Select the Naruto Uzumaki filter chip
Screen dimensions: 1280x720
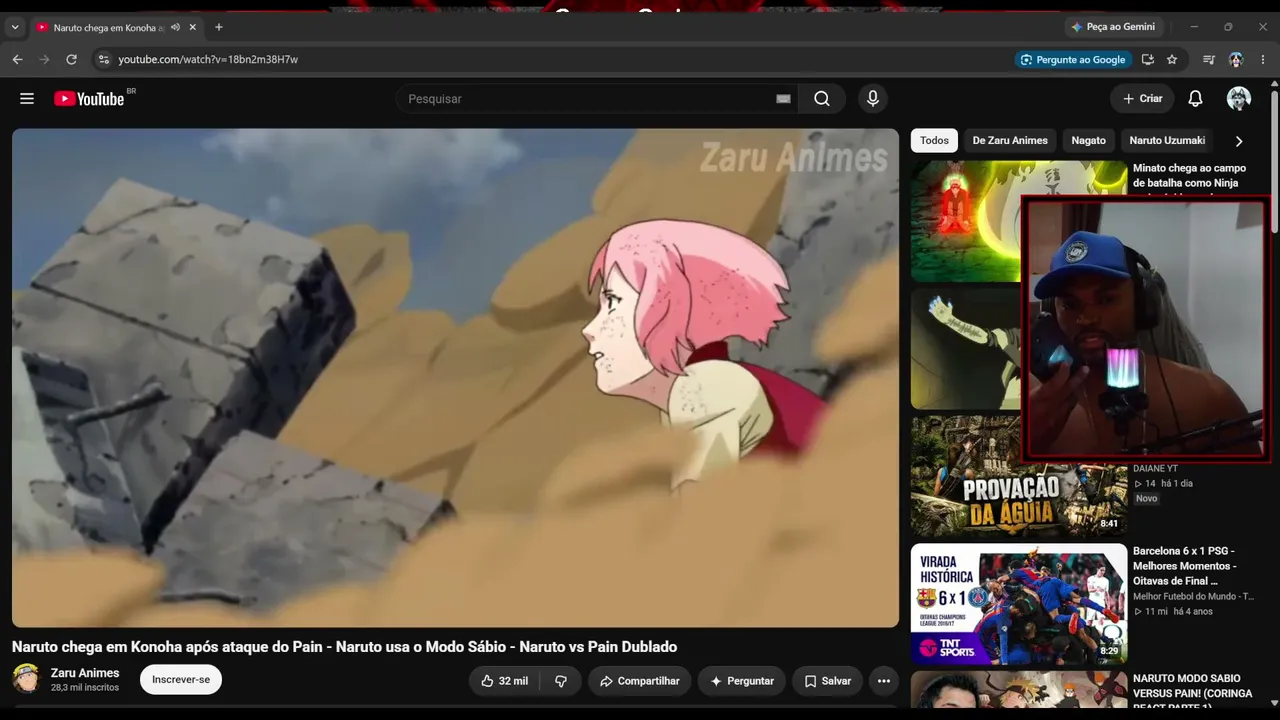coord(1167,141)
